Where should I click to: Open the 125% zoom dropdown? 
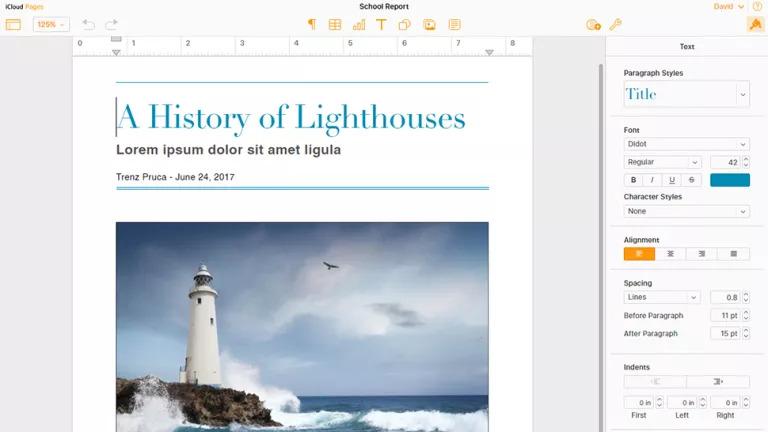pyautogui.click(x=51, y=24)
